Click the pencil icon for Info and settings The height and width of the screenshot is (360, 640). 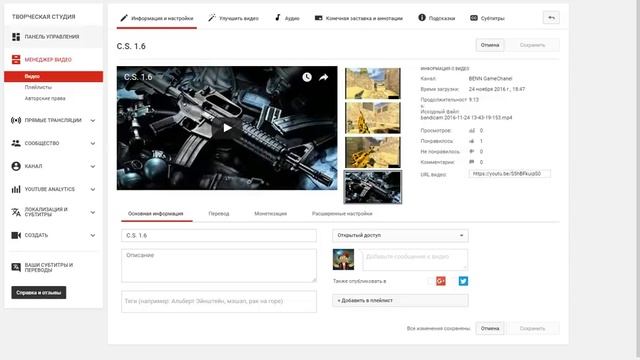click(124, 18)
